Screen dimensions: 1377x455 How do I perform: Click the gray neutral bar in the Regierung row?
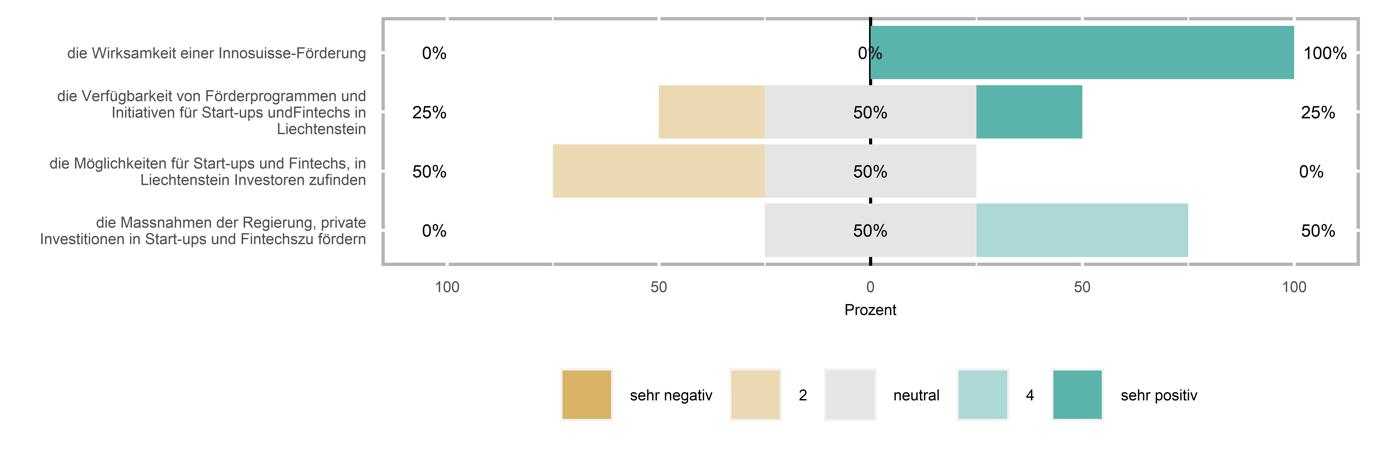(x=870, y=230)
